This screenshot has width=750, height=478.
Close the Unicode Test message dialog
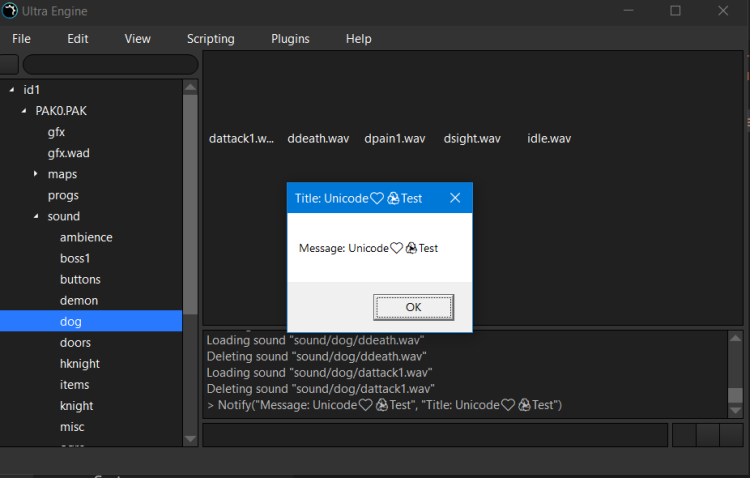[455, 198]
